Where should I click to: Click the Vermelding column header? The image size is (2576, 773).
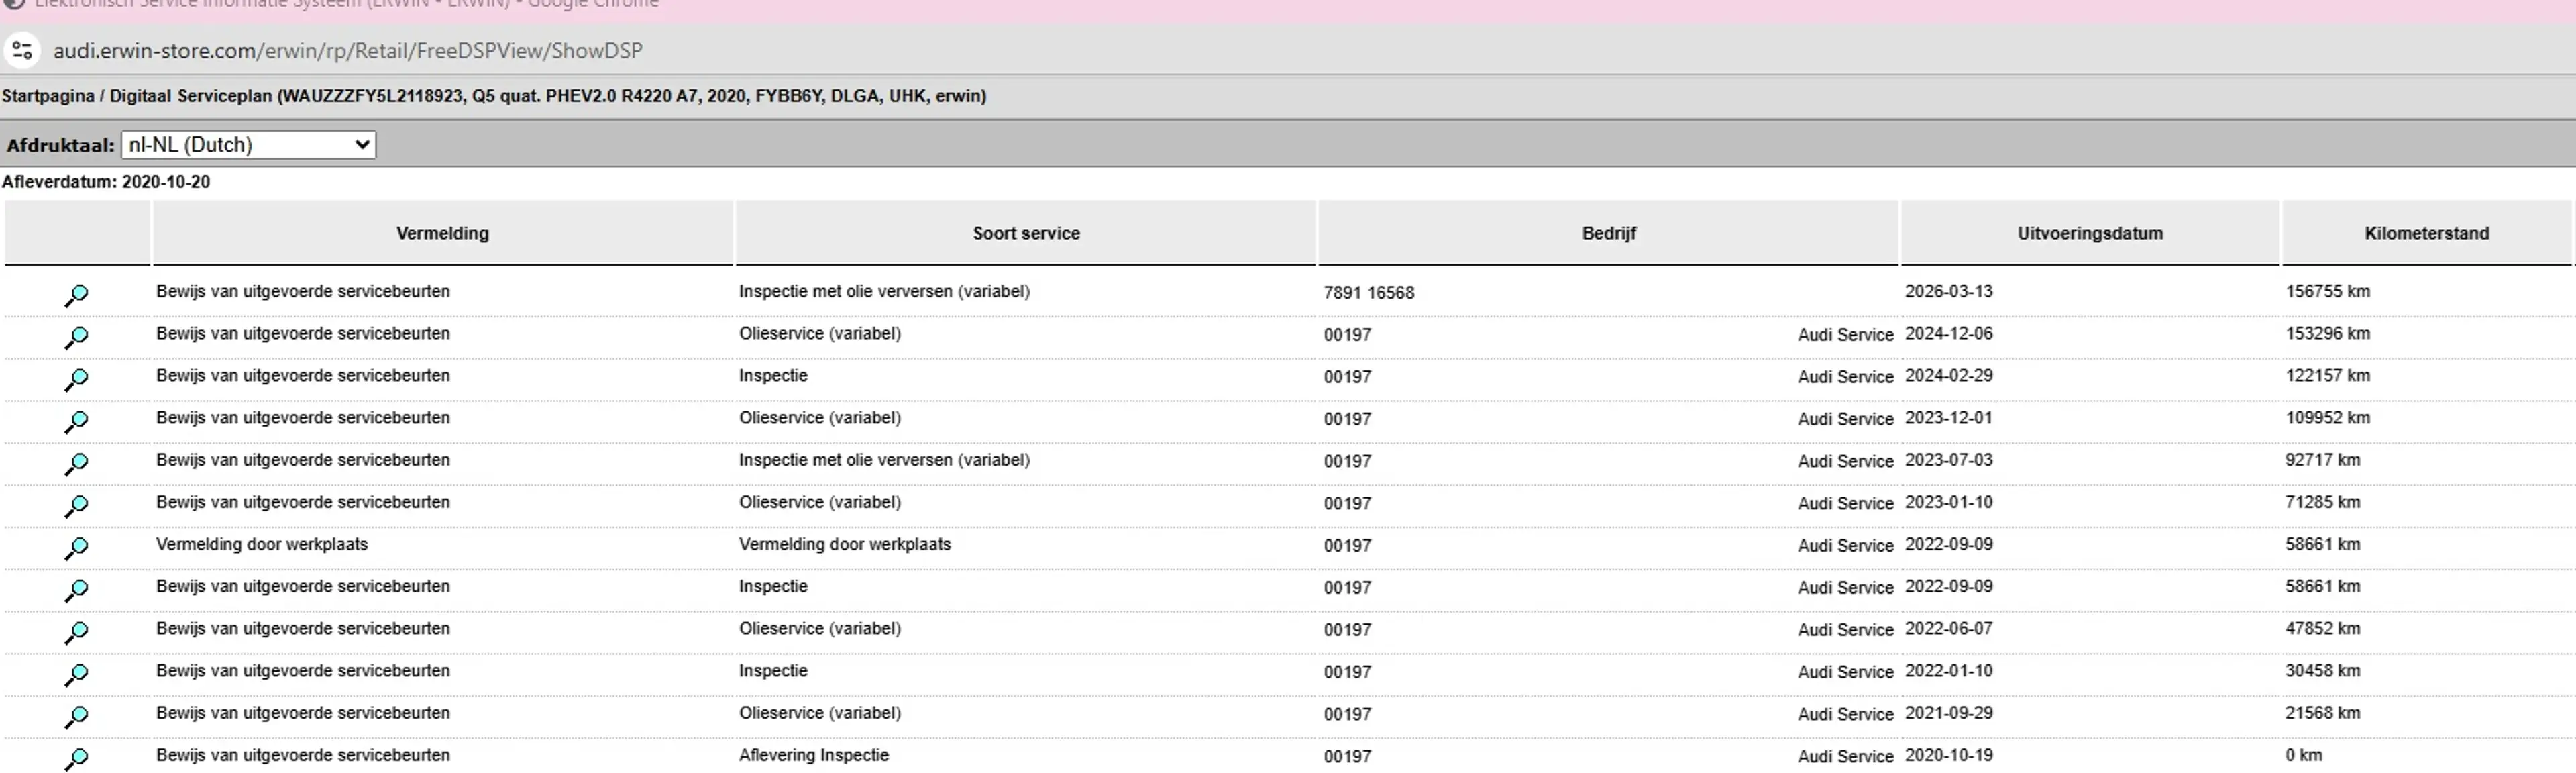pyautogui.click(x=442, y=233)
